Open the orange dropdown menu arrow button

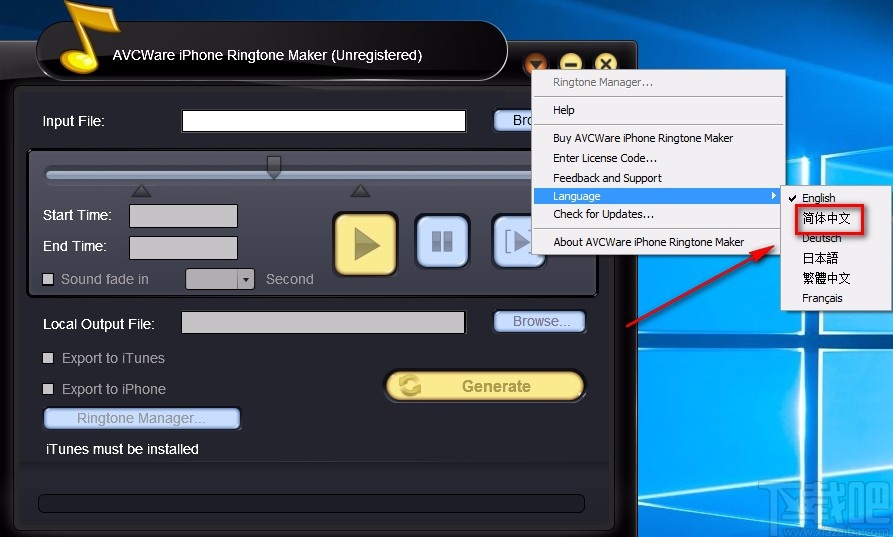point(536,62)
